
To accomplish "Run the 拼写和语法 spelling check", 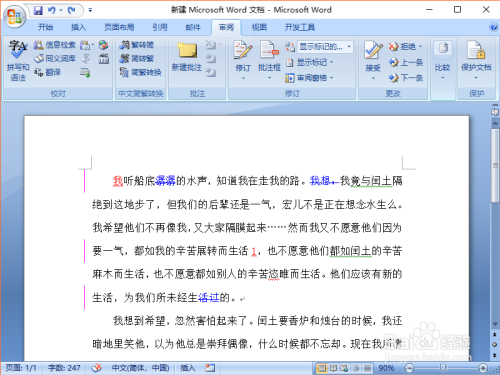I will point(18,61).
